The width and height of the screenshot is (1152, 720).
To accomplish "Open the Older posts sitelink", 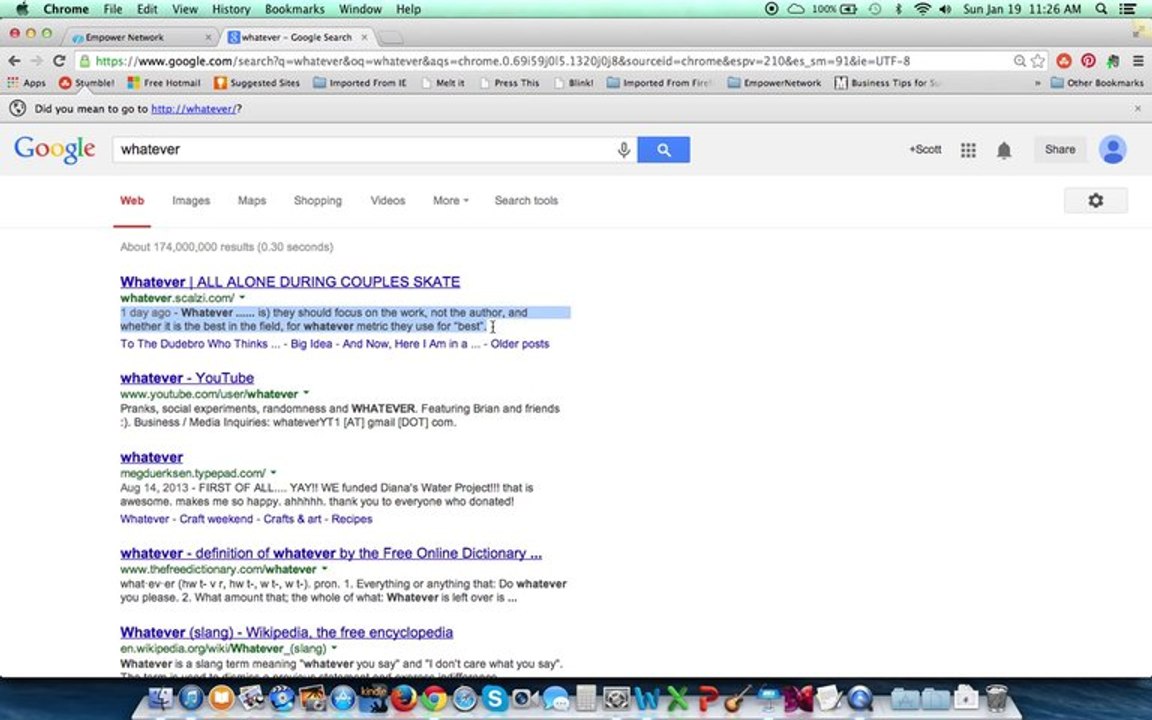I will point(520,344).
